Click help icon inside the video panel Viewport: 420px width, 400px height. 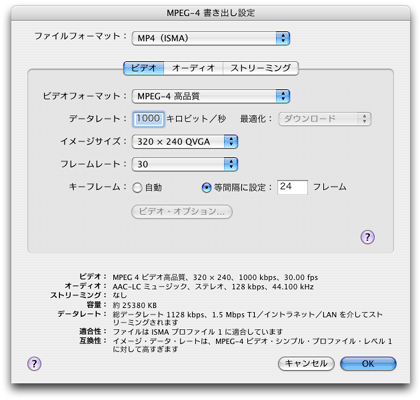(x=367, y=237)
